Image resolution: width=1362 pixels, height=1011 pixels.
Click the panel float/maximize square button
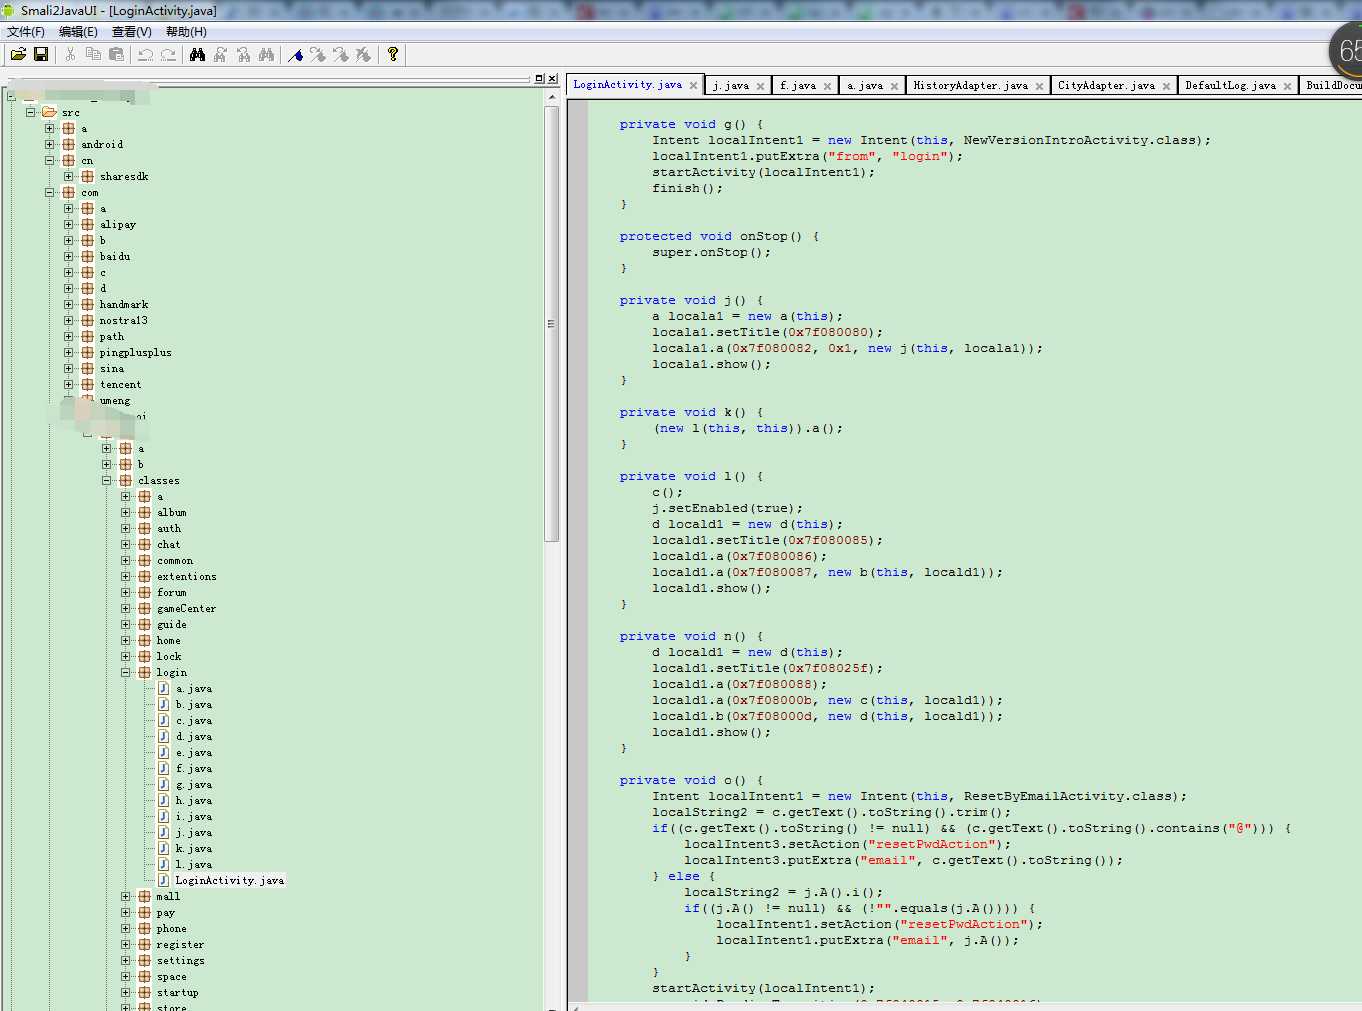click(540, 79)
